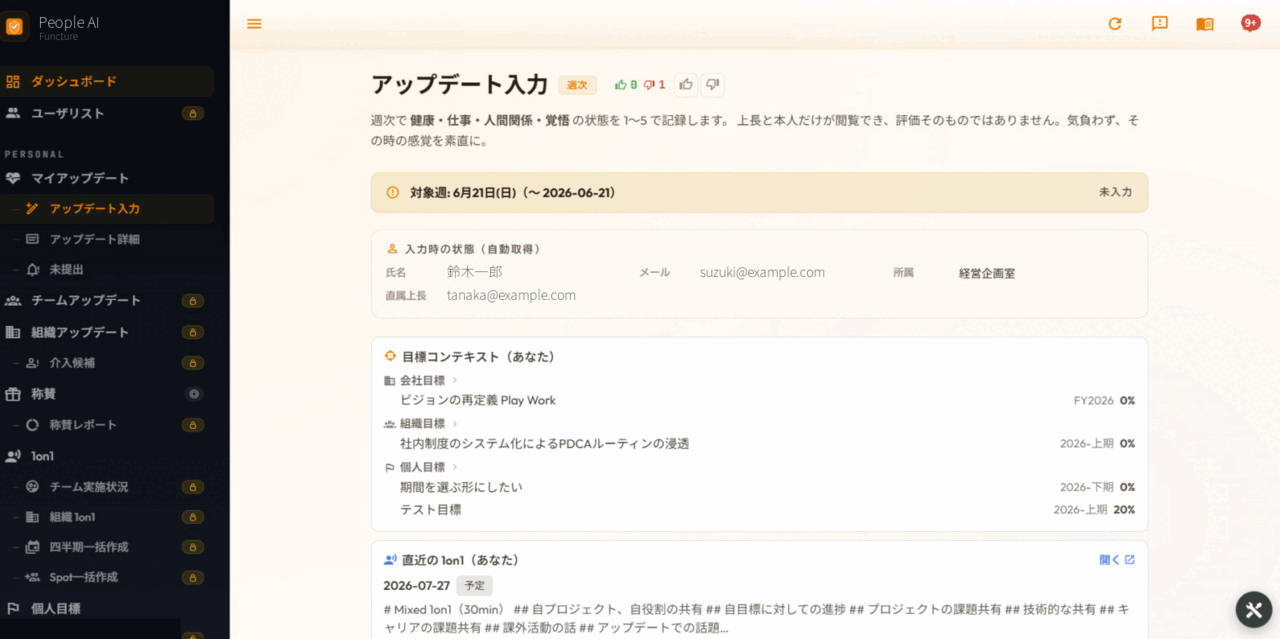Viewport: 1280px width, 639px height.
Task: Click the lock badge next to 介入候補
Action: point(193,363)
